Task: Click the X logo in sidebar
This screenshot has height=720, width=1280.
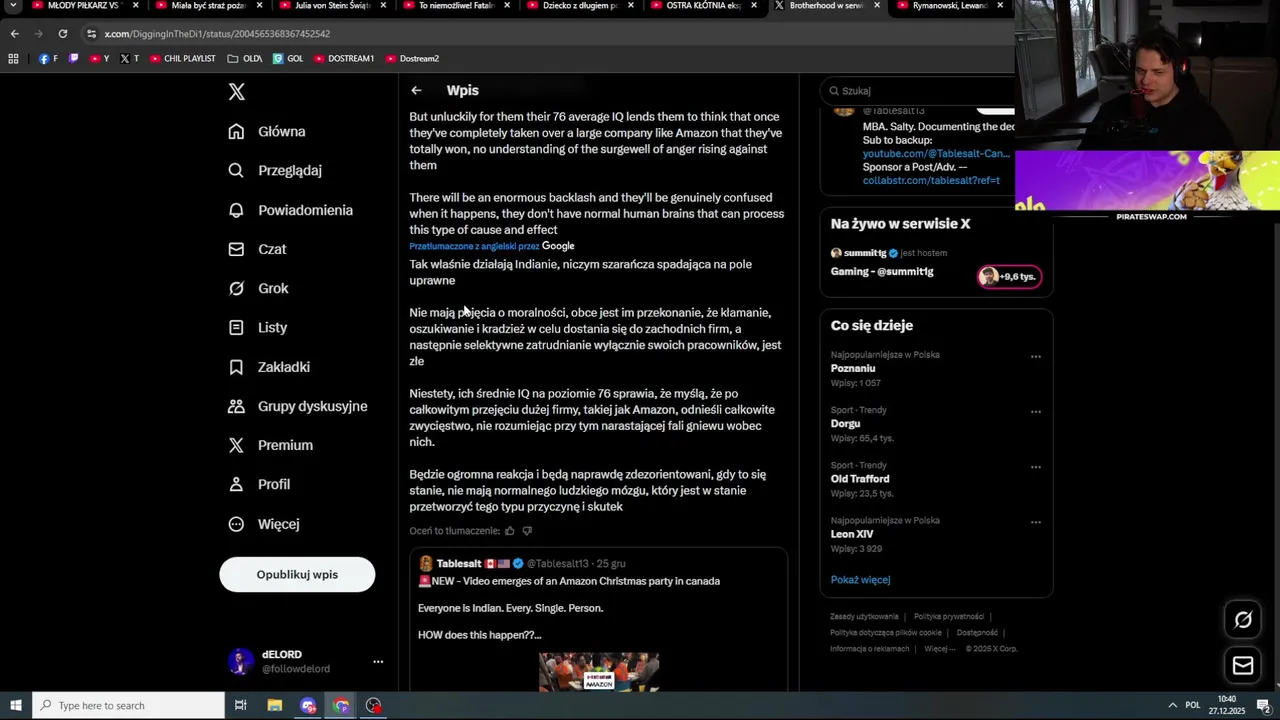Action: coord(236,92)
